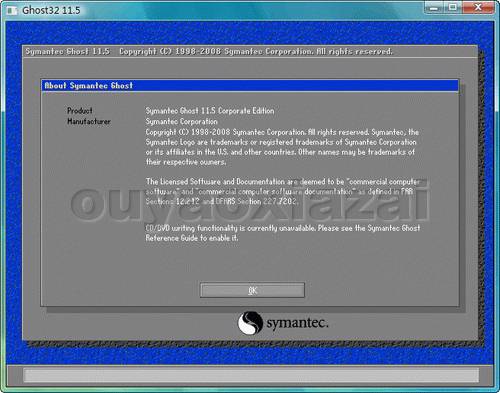The height and width of the screenshot is (393, 500).
Task: Click the 'Ghost32 11.5' window title text
Action: click(x=51, y=10)
